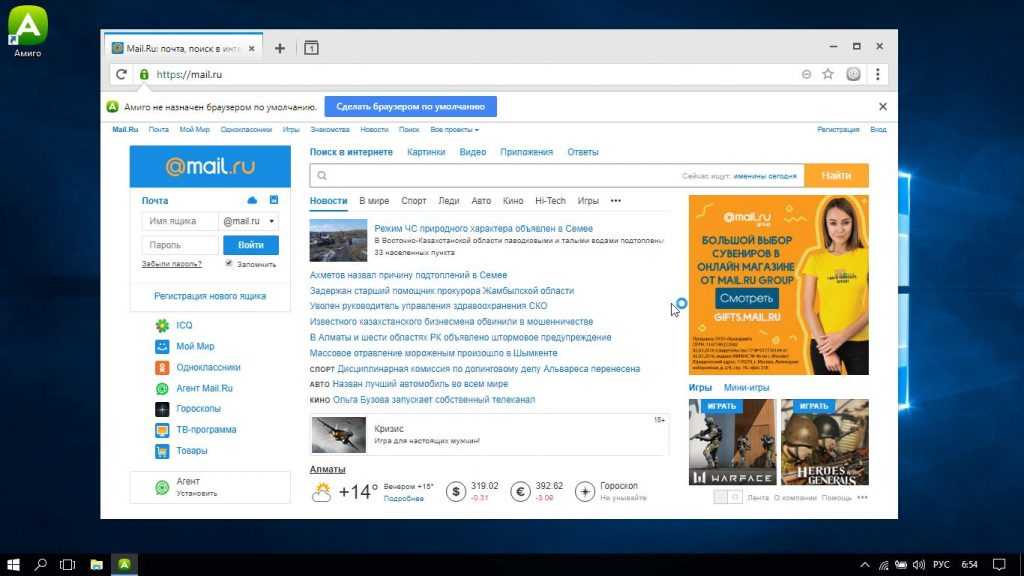Toggle the Запомнить checkbox
The height and width of the screenshot is (576, 1024).
coord(229,264)
